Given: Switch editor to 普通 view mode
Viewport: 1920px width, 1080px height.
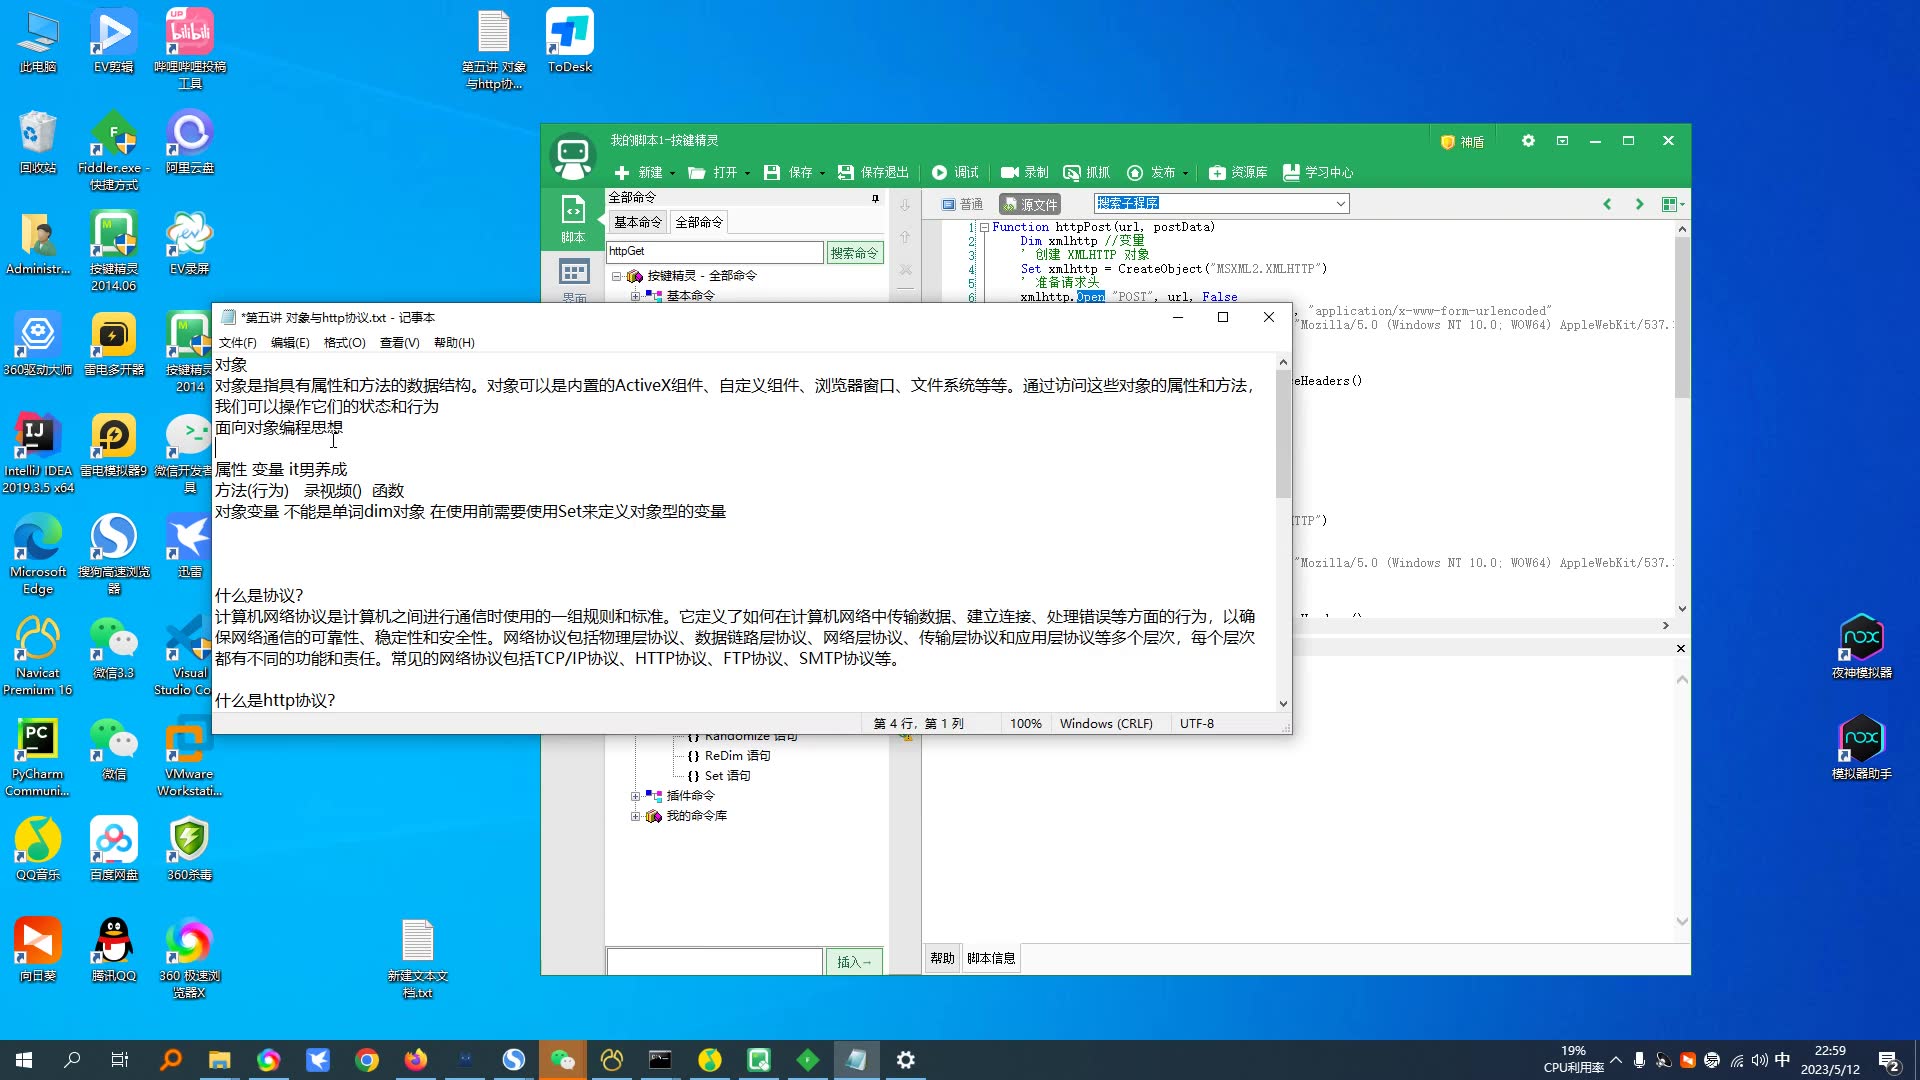Looking at the screenshot, I should pyautogui.click(x=962, y=204).
